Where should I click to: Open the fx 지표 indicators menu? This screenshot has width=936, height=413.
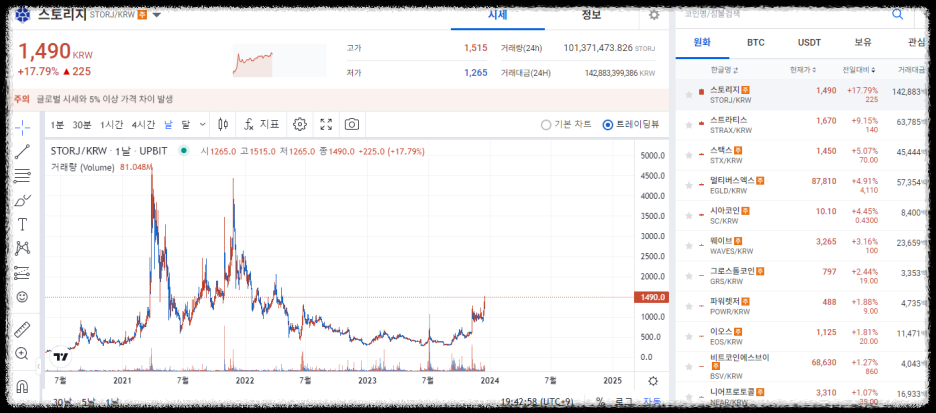tap(261, 124)
